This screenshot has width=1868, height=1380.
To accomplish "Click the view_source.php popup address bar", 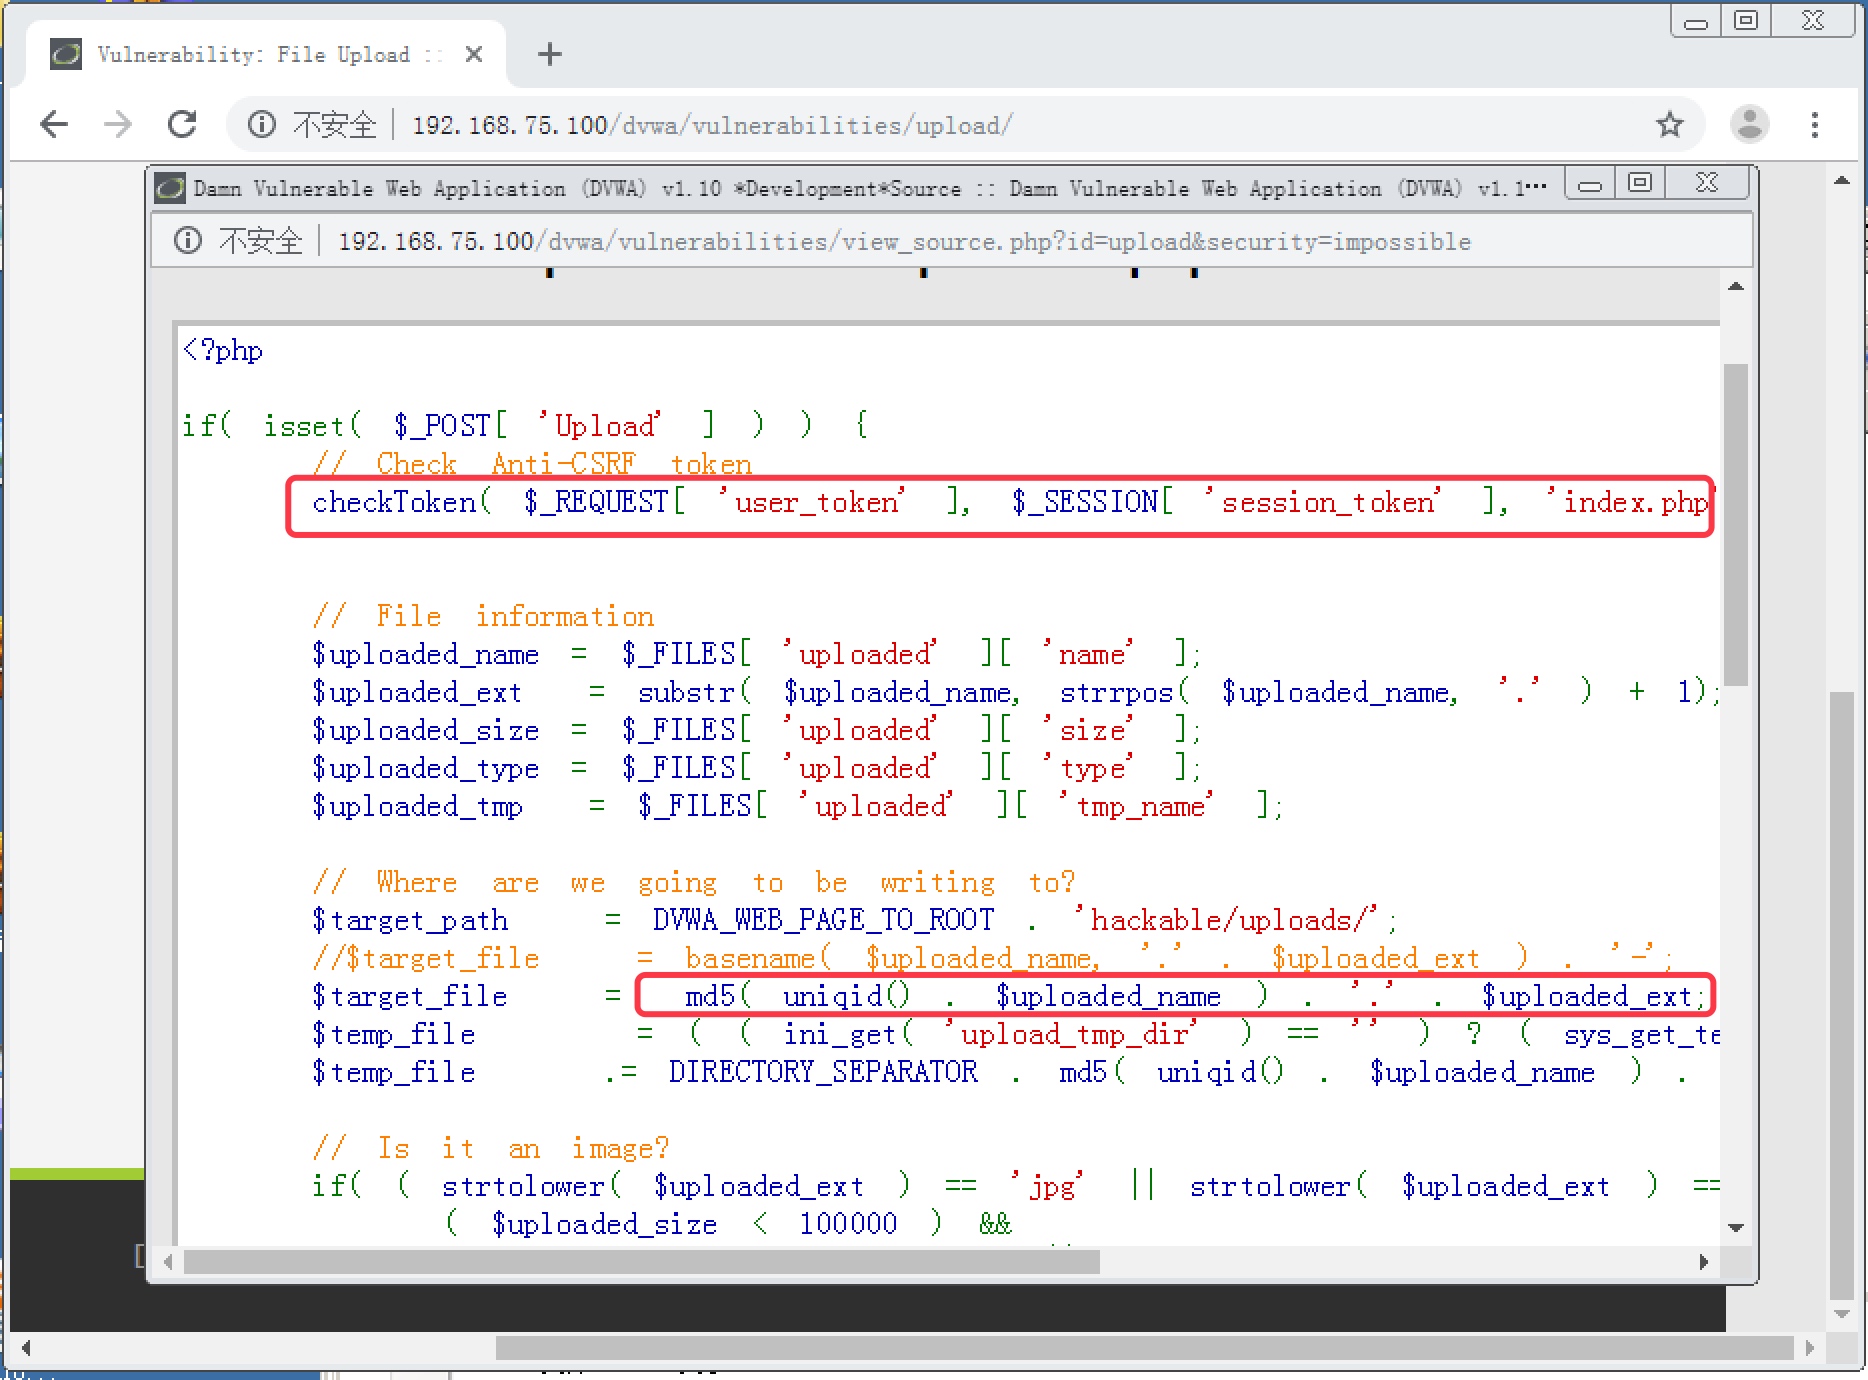I will point(904,241).
